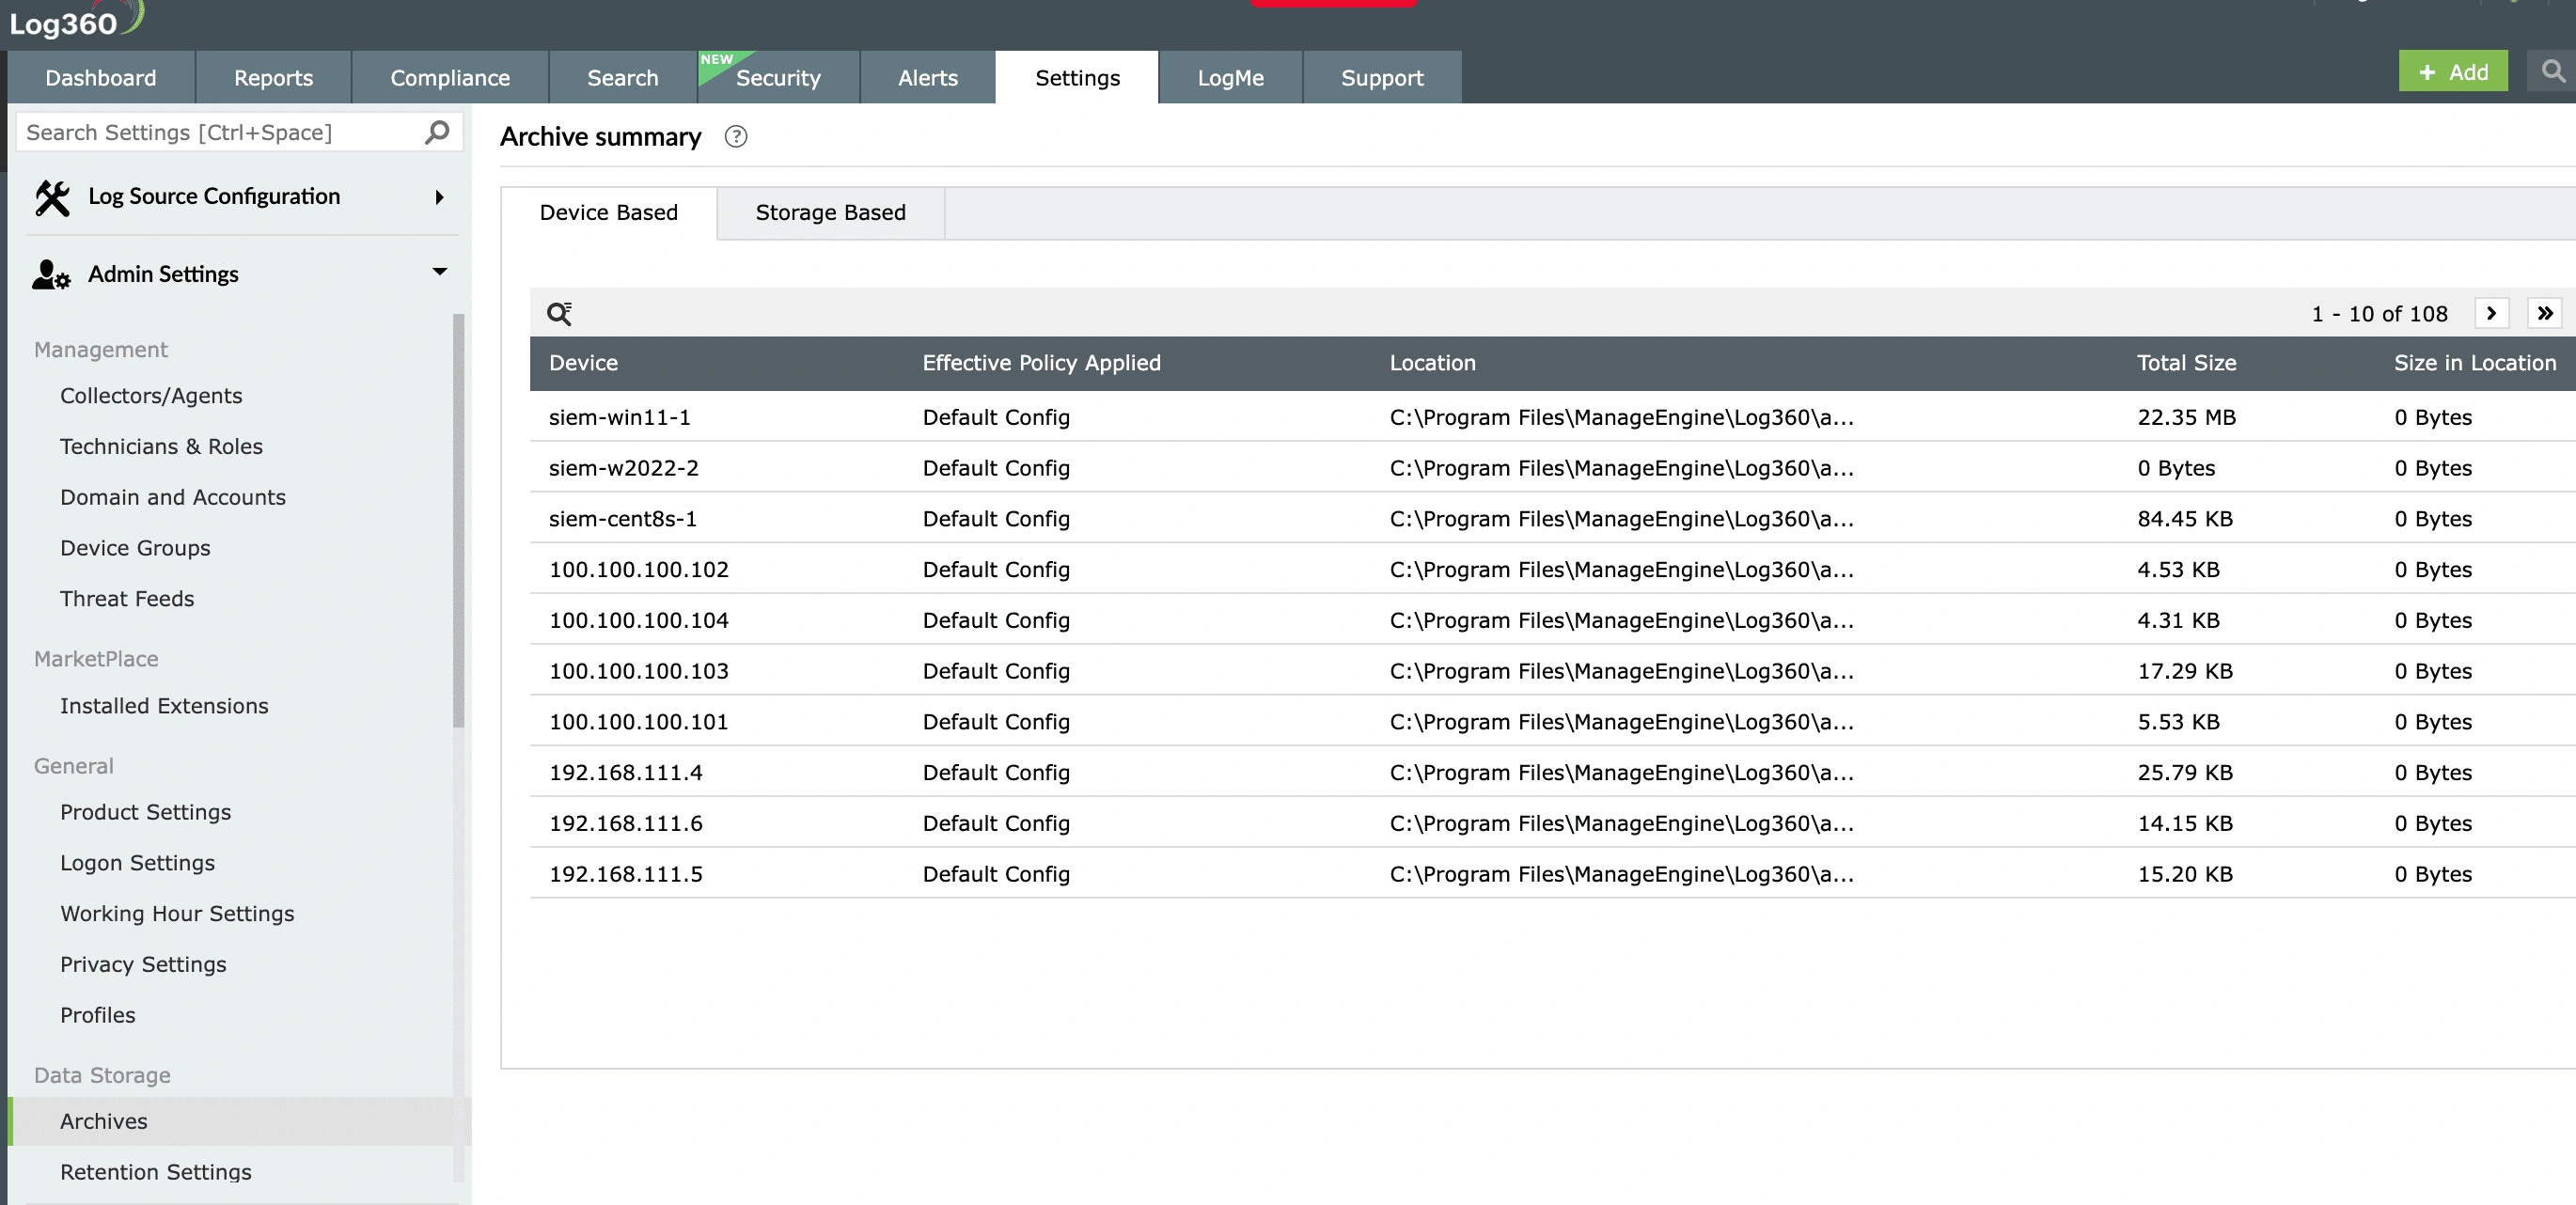Screen dimensions: 2576x1205
Task: Click the magnifier in Search Settings box
Action: coord(437,132)
